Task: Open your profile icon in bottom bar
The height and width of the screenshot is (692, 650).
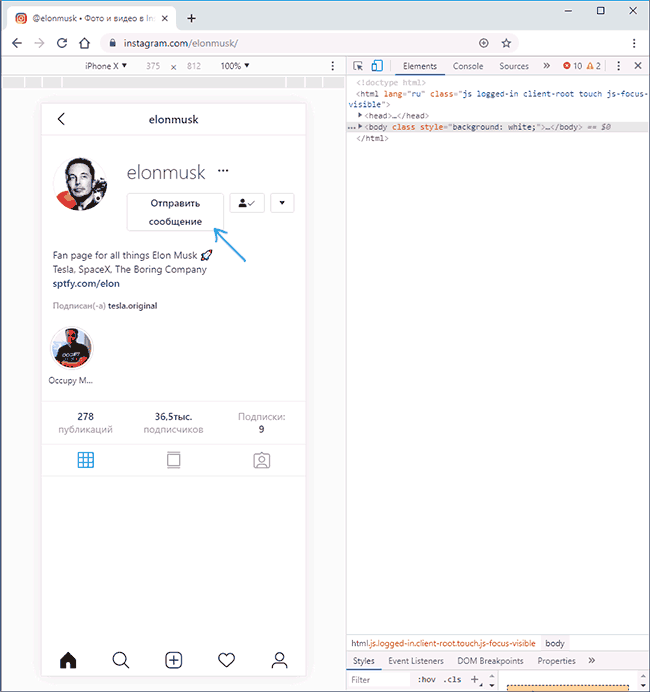Action: pyautogui.click(x=280, y=660)
